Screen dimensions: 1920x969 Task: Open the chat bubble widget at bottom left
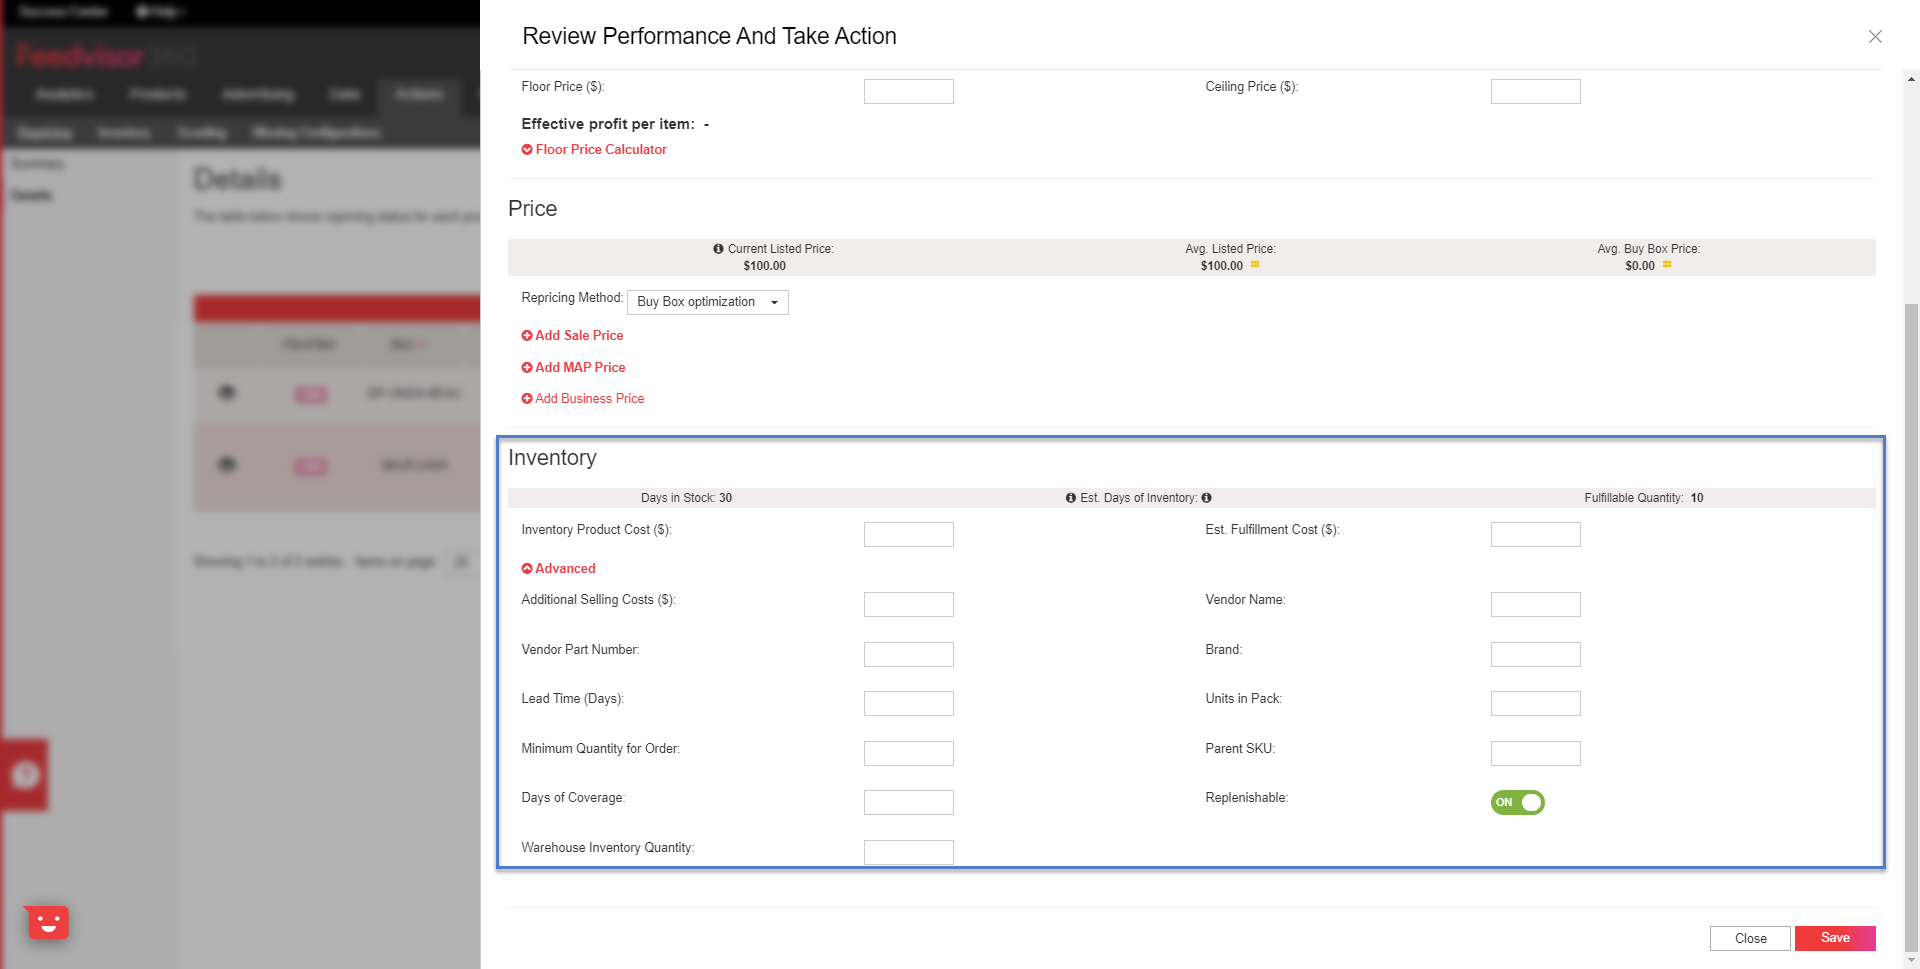click(x=47, y=922)
